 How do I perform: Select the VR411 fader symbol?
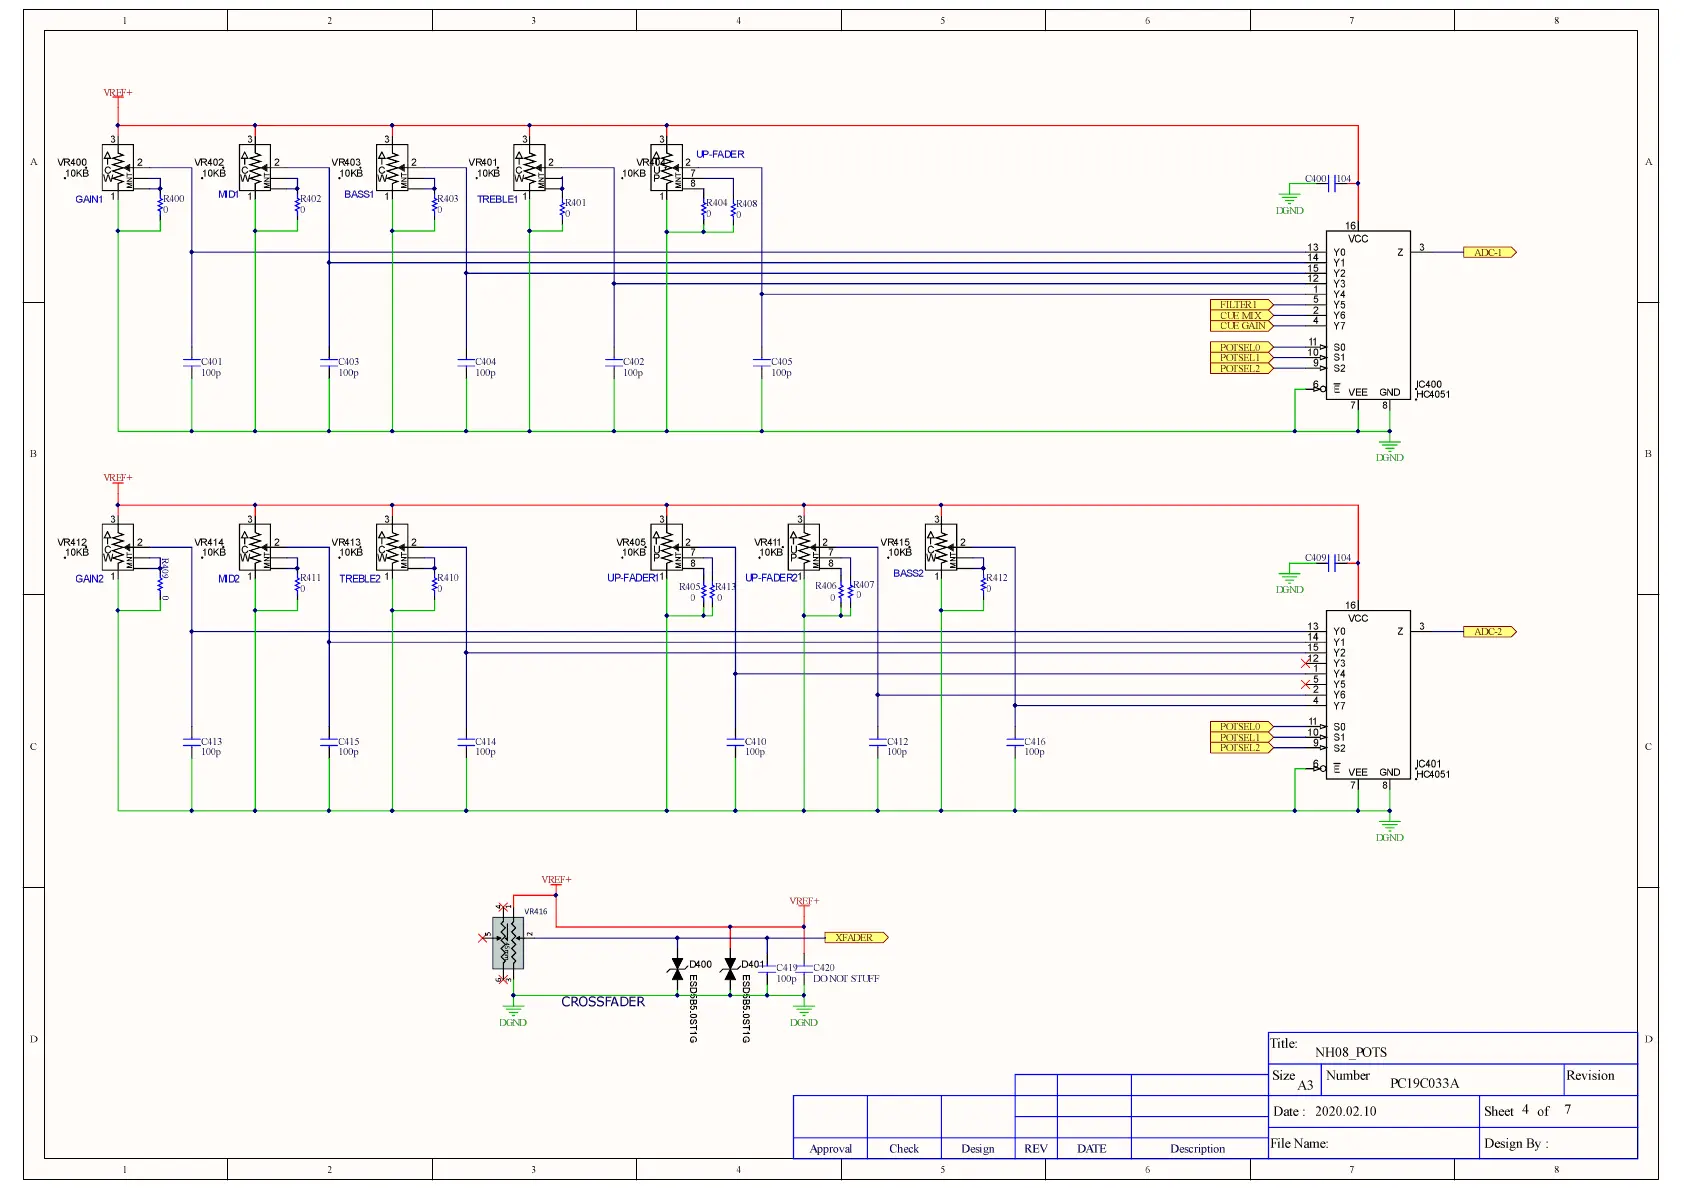click(804, 547)
